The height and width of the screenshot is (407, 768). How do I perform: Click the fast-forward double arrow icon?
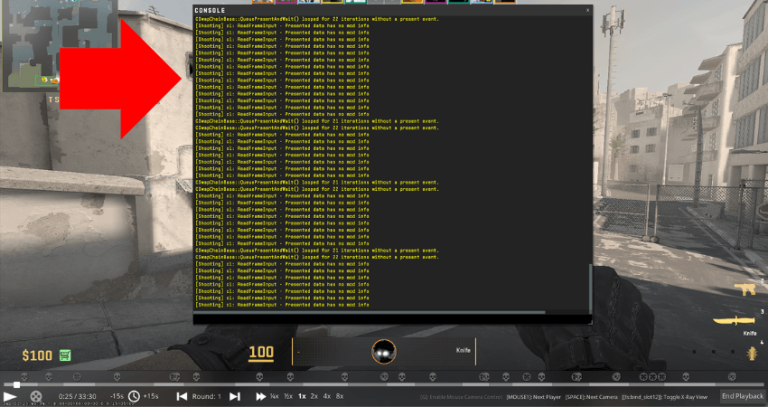[x=261, y=396]
